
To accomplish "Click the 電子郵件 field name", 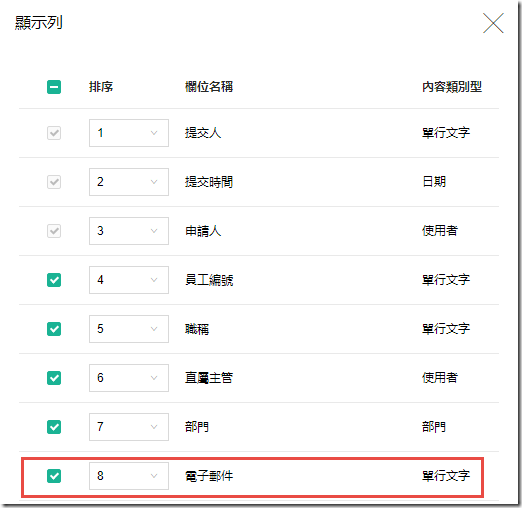I will point(209,476).
